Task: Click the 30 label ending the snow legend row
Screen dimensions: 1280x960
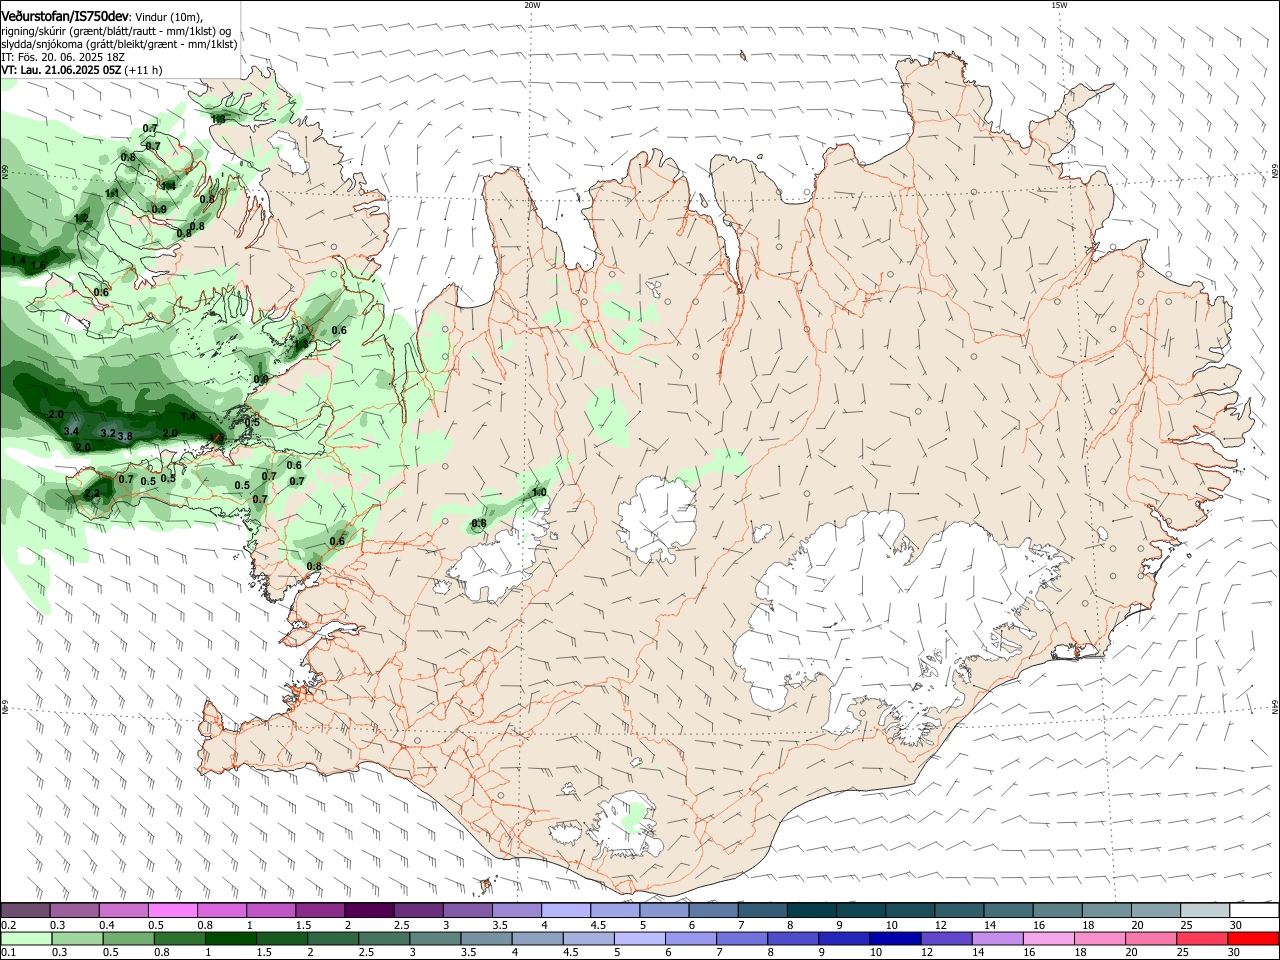Action: tap(1235, 925)
